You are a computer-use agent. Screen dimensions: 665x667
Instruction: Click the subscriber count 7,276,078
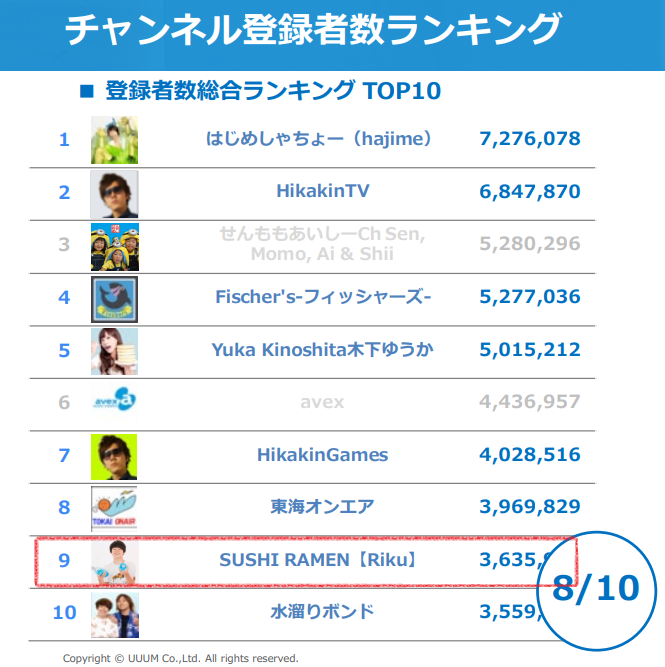(530, 139)
